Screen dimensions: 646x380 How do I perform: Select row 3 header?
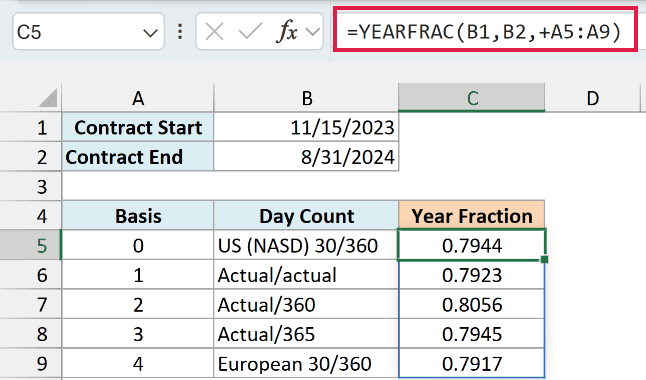coord(31,186)
